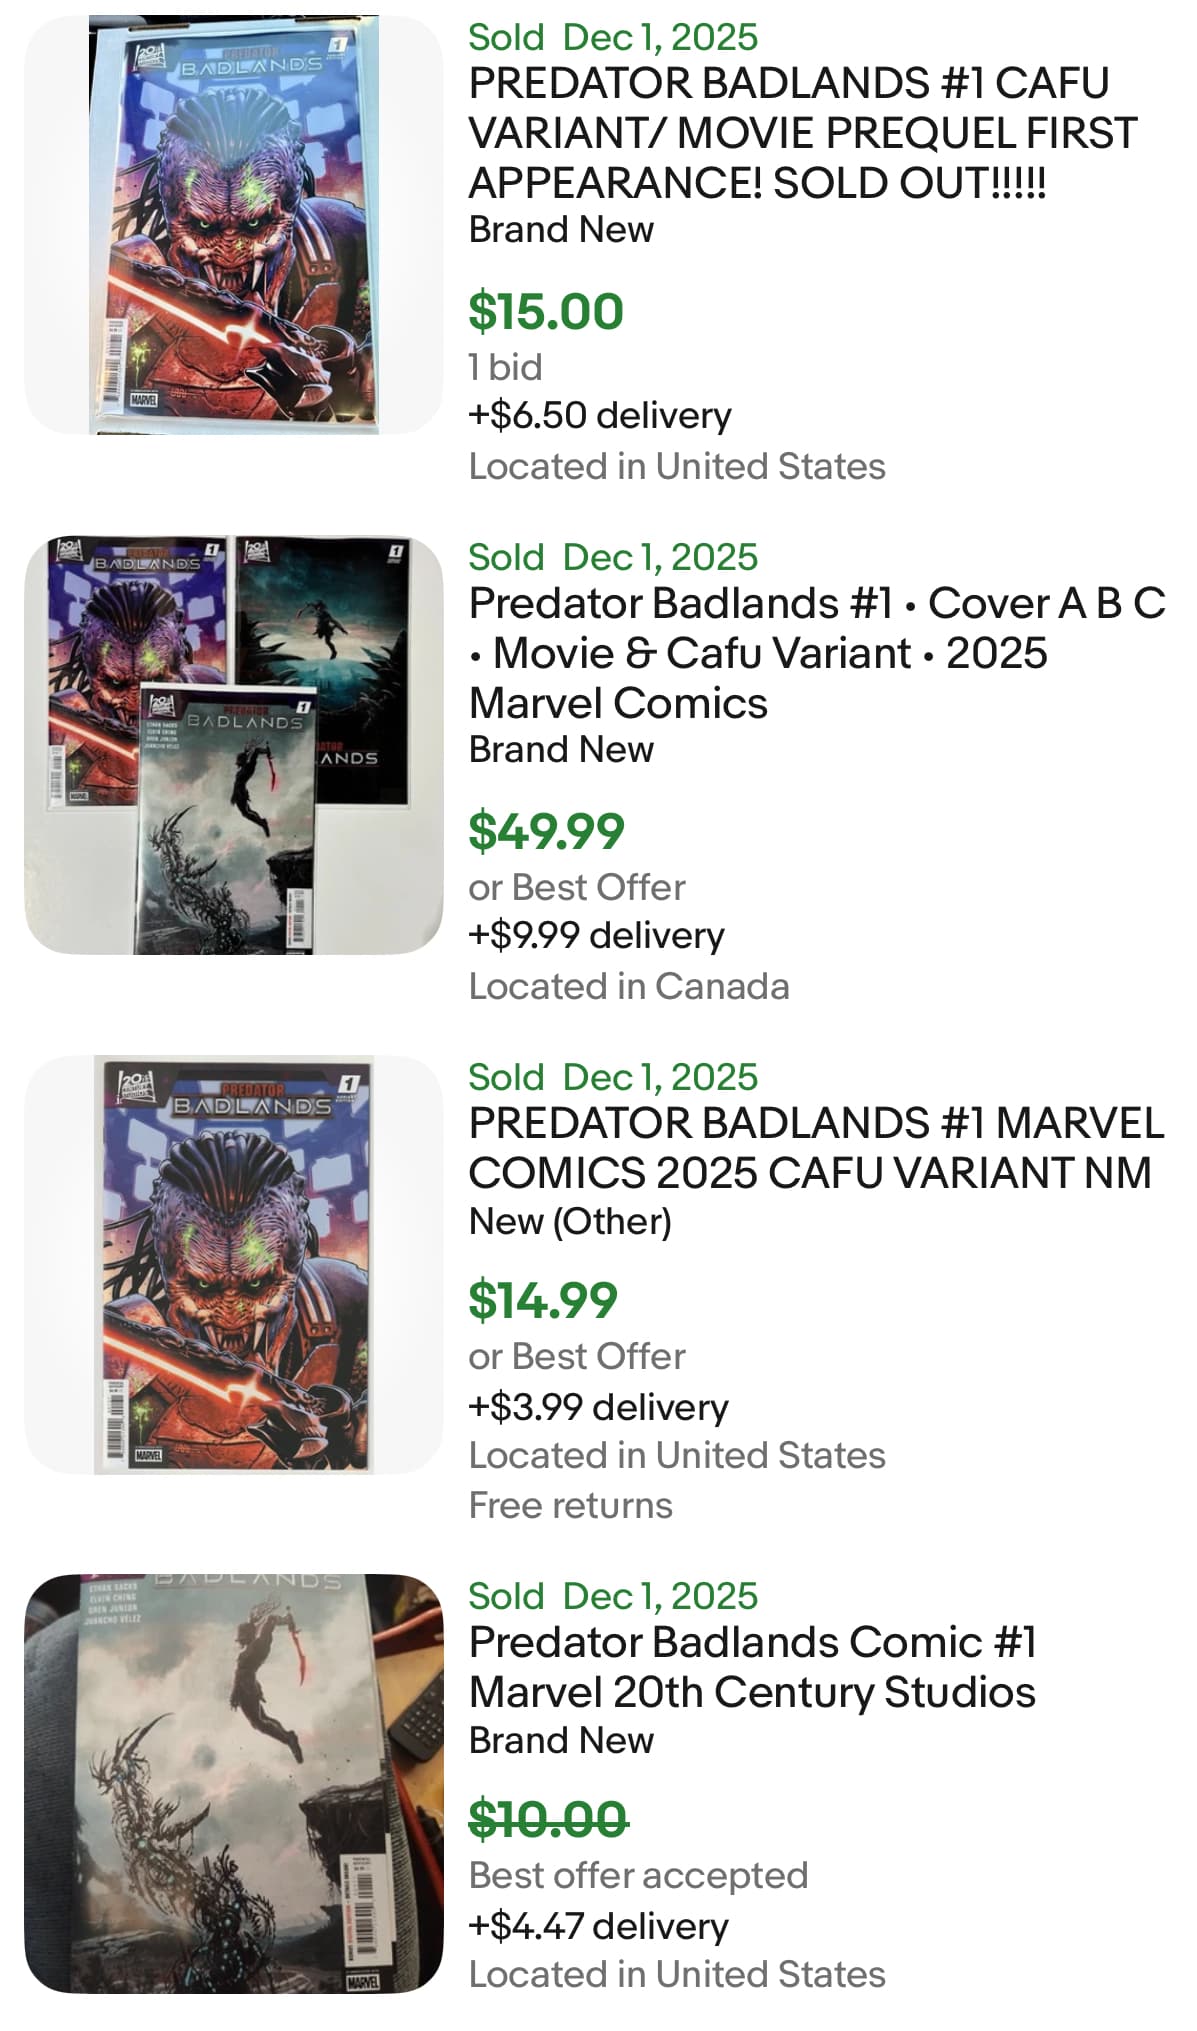Click the $15.00 sold price
This screenshot has width=1197, height=2031.
[546, 311]
